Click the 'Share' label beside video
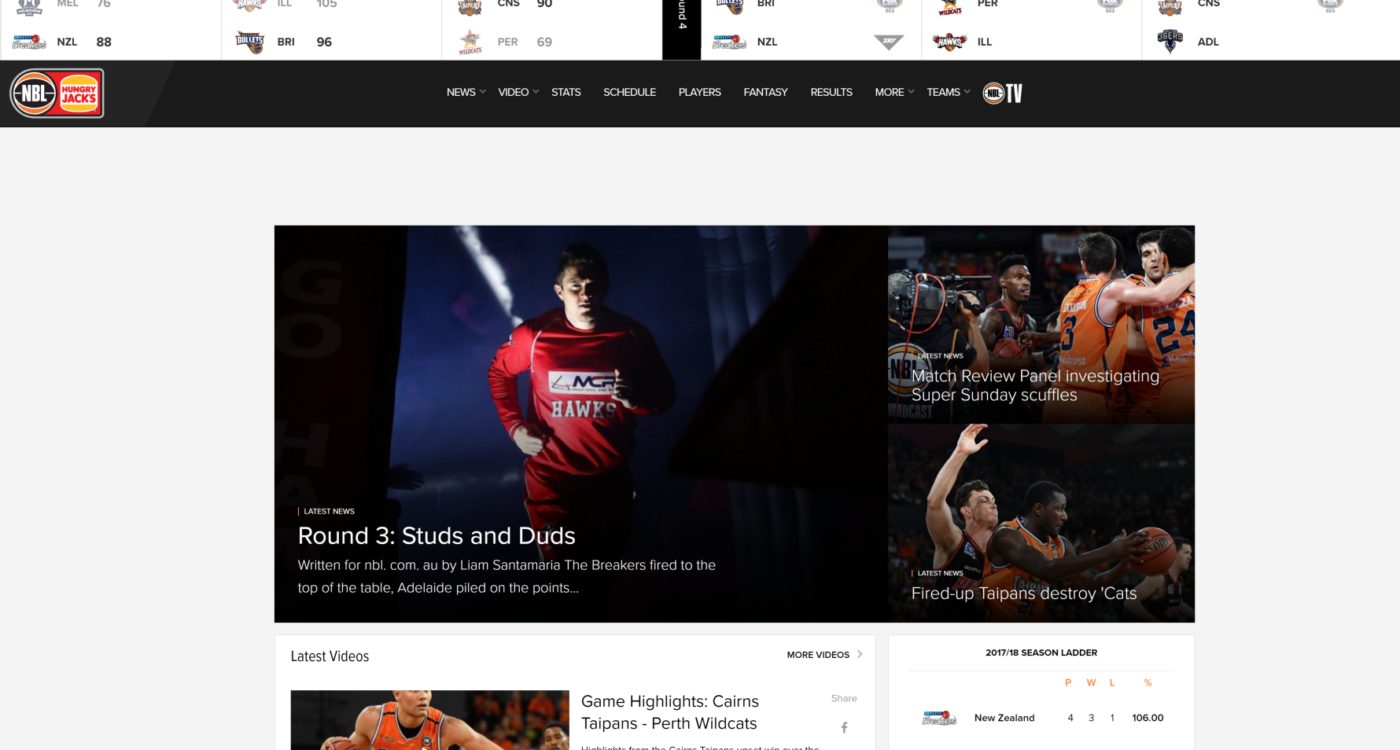The height and width of the screenshot is (750, 1400). pyautogui.click(x=844, y=698)
